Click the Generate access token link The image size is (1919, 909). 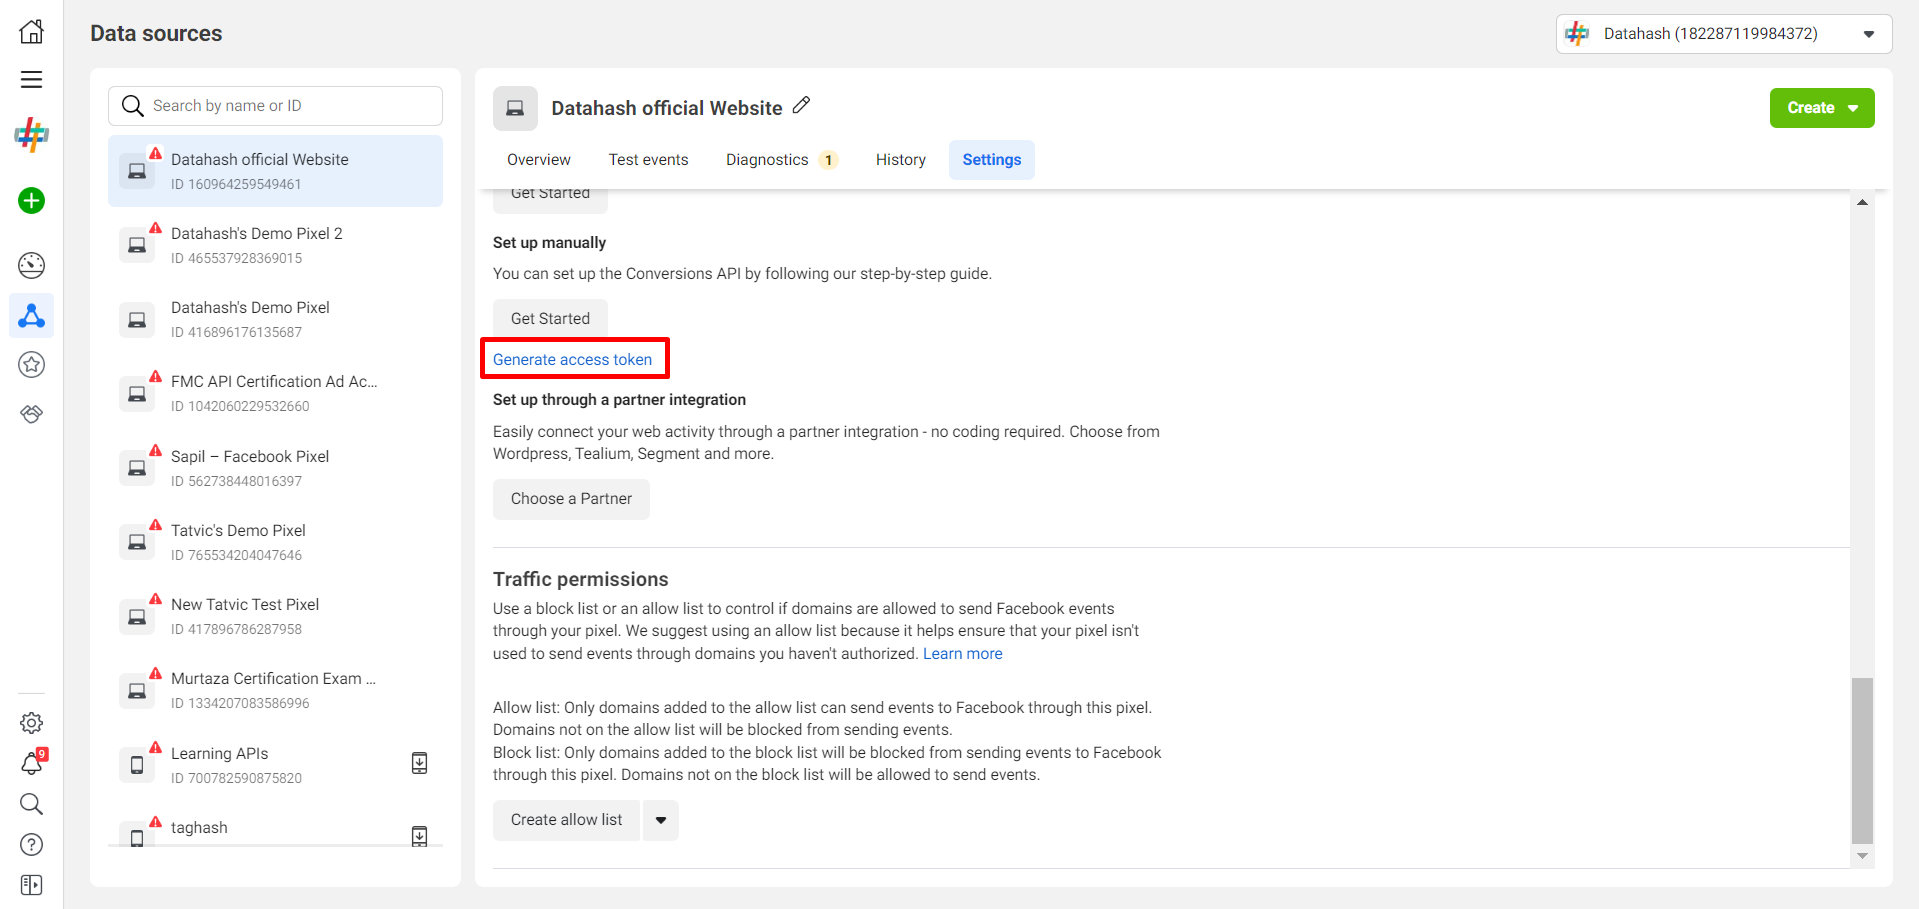tap(572, 359)
